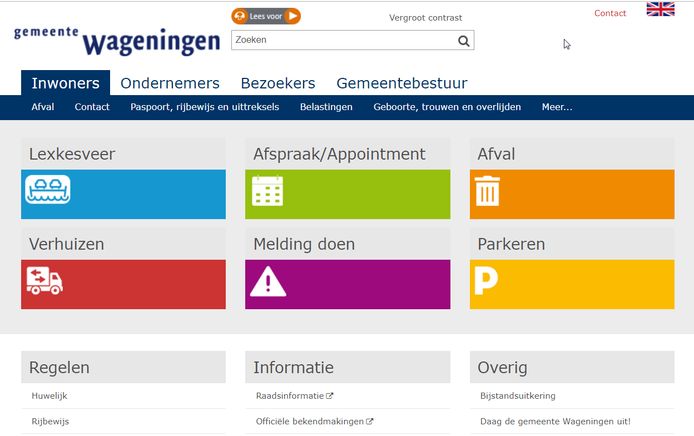The image size is (694, 436).
Task: Select the Verhuizen moving truck icon
Action: tap(45, 281)
